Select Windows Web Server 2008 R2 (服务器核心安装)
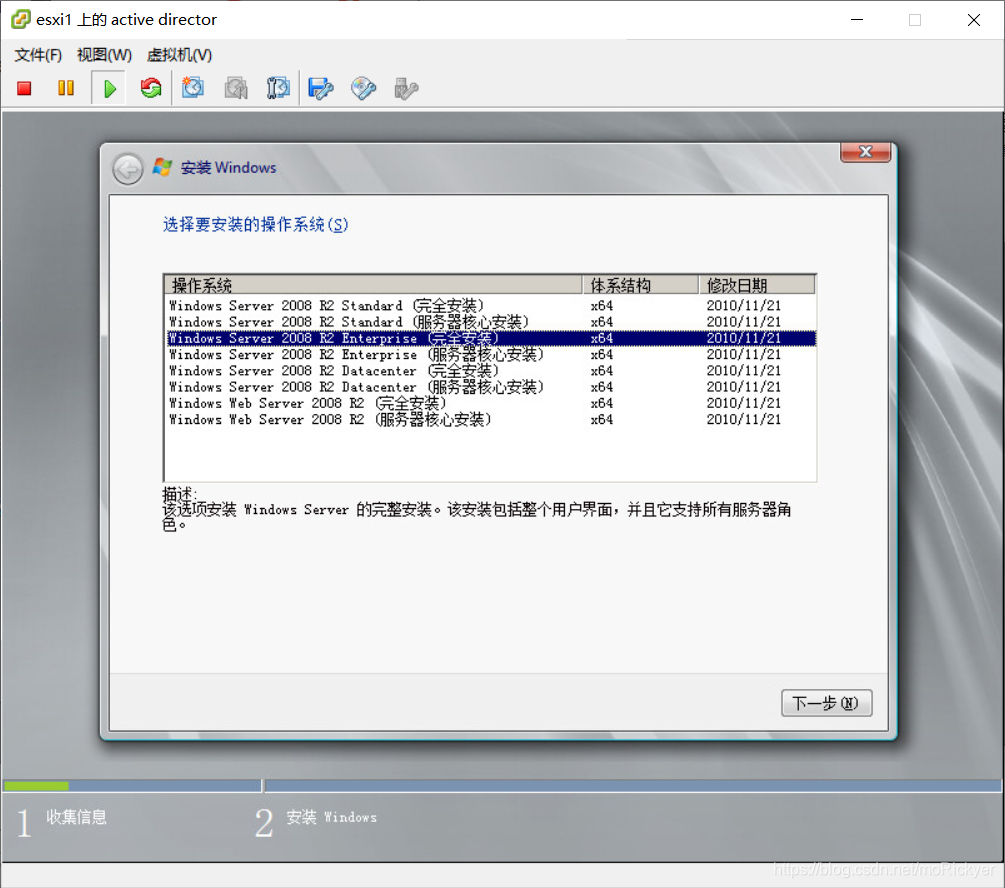Image resolution: width=1005 pixels, height=888 pixels. pyautogui.click(x=490, y=419)
